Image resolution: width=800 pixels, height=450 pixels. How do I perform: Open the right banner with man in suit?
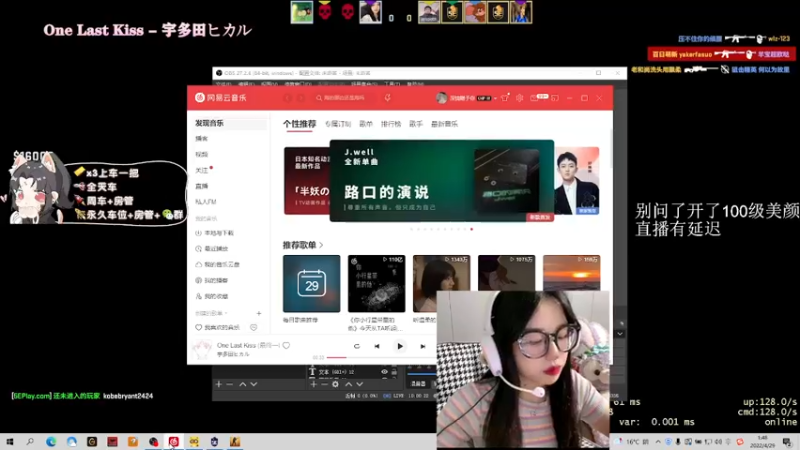pyautogui.click(x=577, y=181)
